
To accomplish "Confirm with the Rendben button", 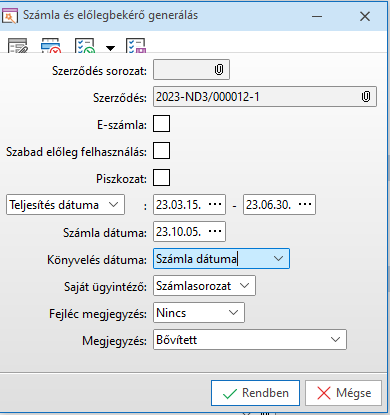I will pyautogui.click(x=255, y=393).
